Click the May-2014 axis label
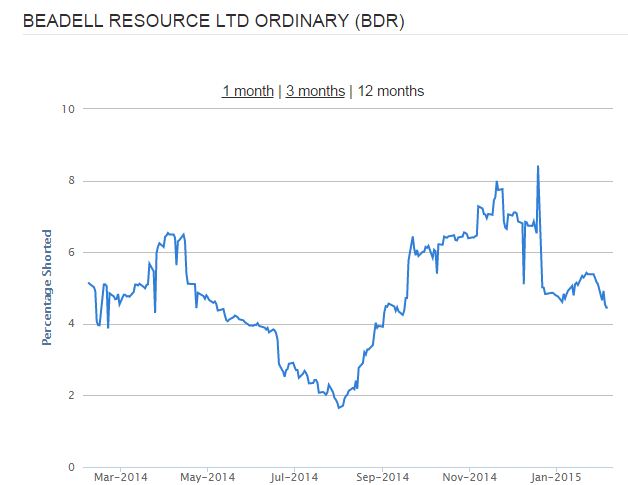628x485 pixels. (207, 477)
